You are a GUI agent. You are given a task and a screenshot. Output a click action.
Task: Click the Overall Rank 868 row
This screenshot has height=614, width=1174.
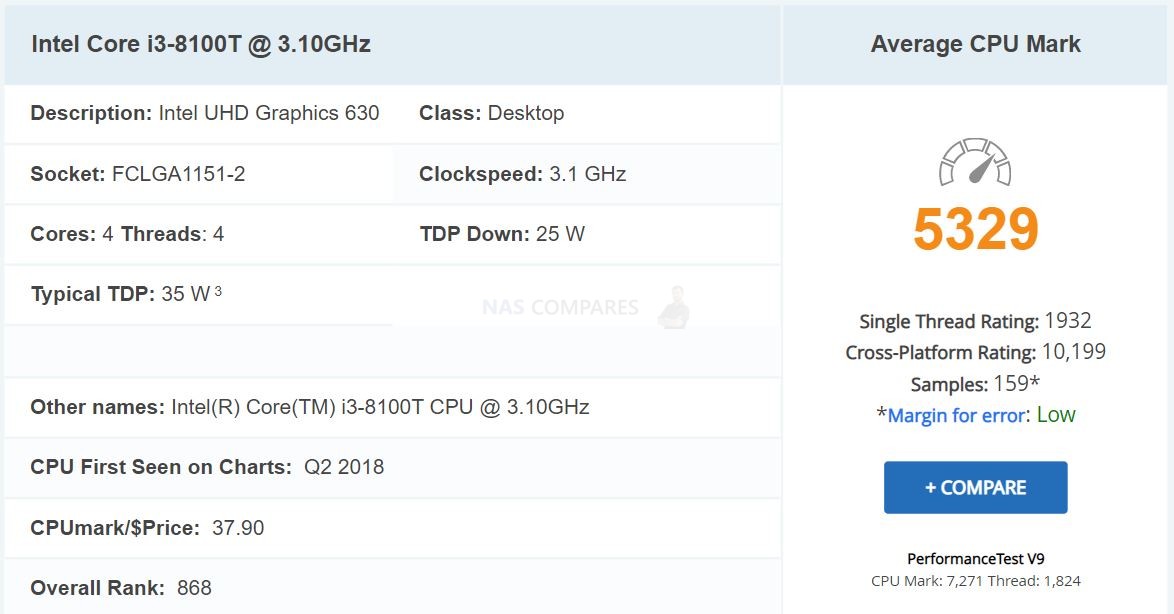pyautogui.click(x=392, y=588)
